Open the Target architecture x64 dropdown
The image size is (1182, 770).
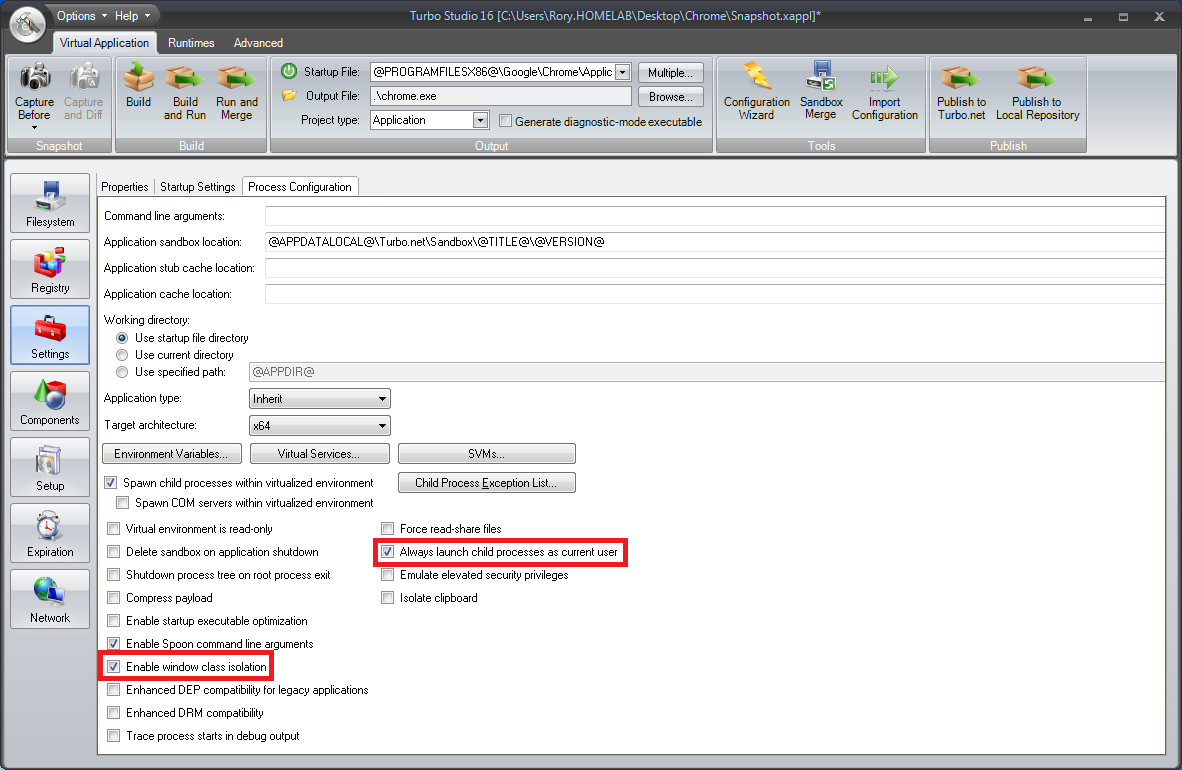320,426
